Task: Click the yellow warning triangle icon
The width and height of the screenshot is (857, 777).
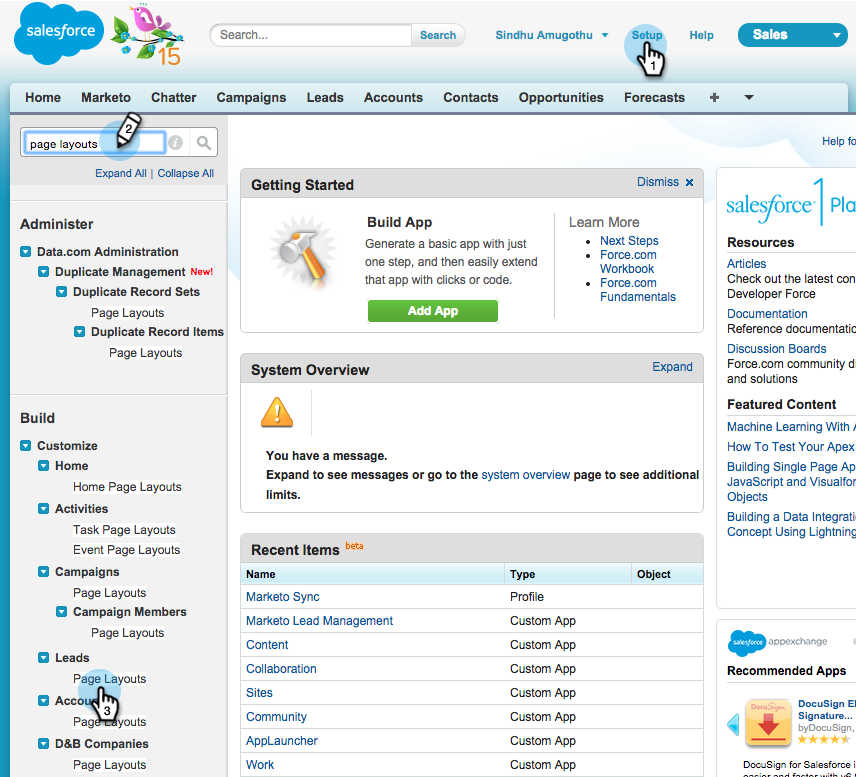Action: [277, 412]
